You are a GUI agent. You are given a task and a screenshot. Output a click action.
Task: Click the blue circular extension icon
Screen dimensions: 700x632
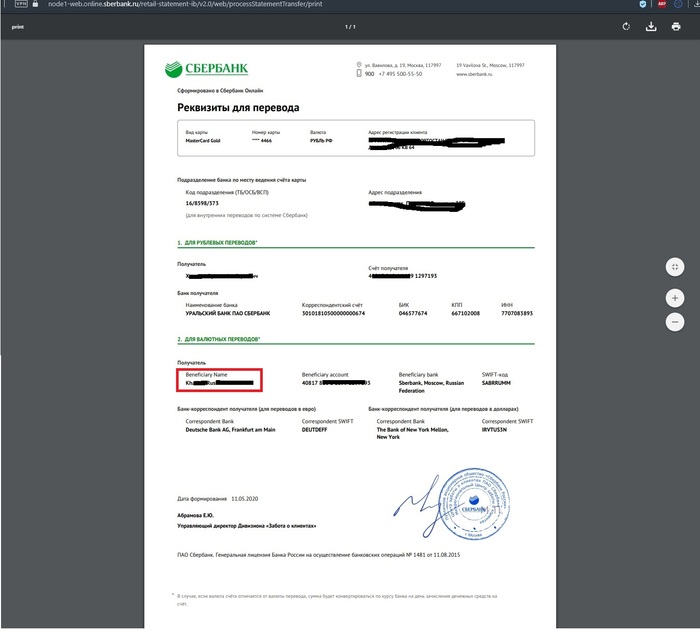tap(678, 4)
